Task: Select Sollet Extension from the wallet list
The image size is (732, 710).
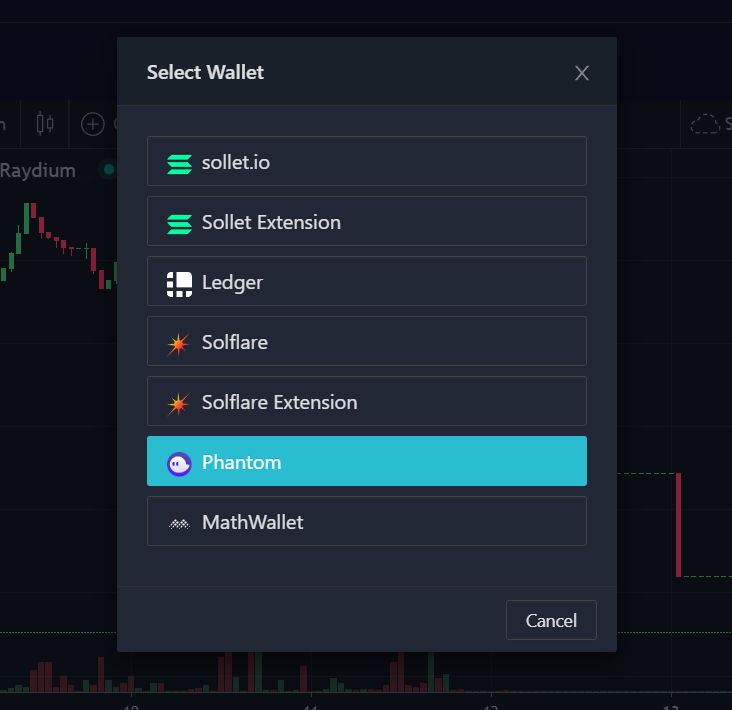Action: [366, 222]
